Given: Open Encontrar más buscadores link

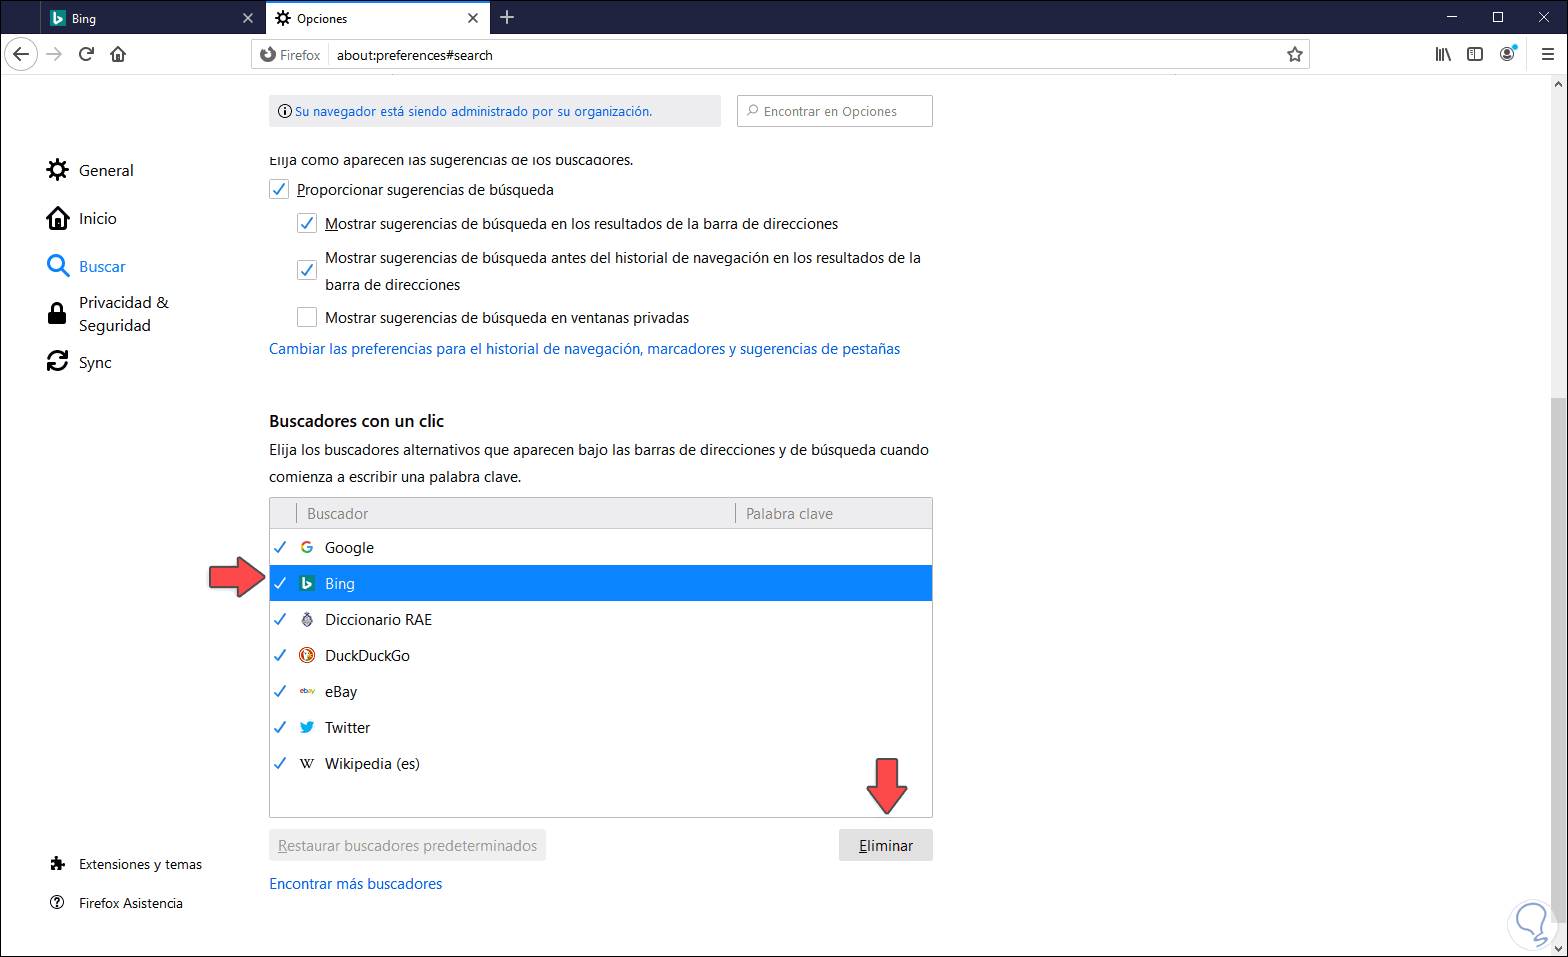Looking at the screenshot, I should [x=355, y=884].
